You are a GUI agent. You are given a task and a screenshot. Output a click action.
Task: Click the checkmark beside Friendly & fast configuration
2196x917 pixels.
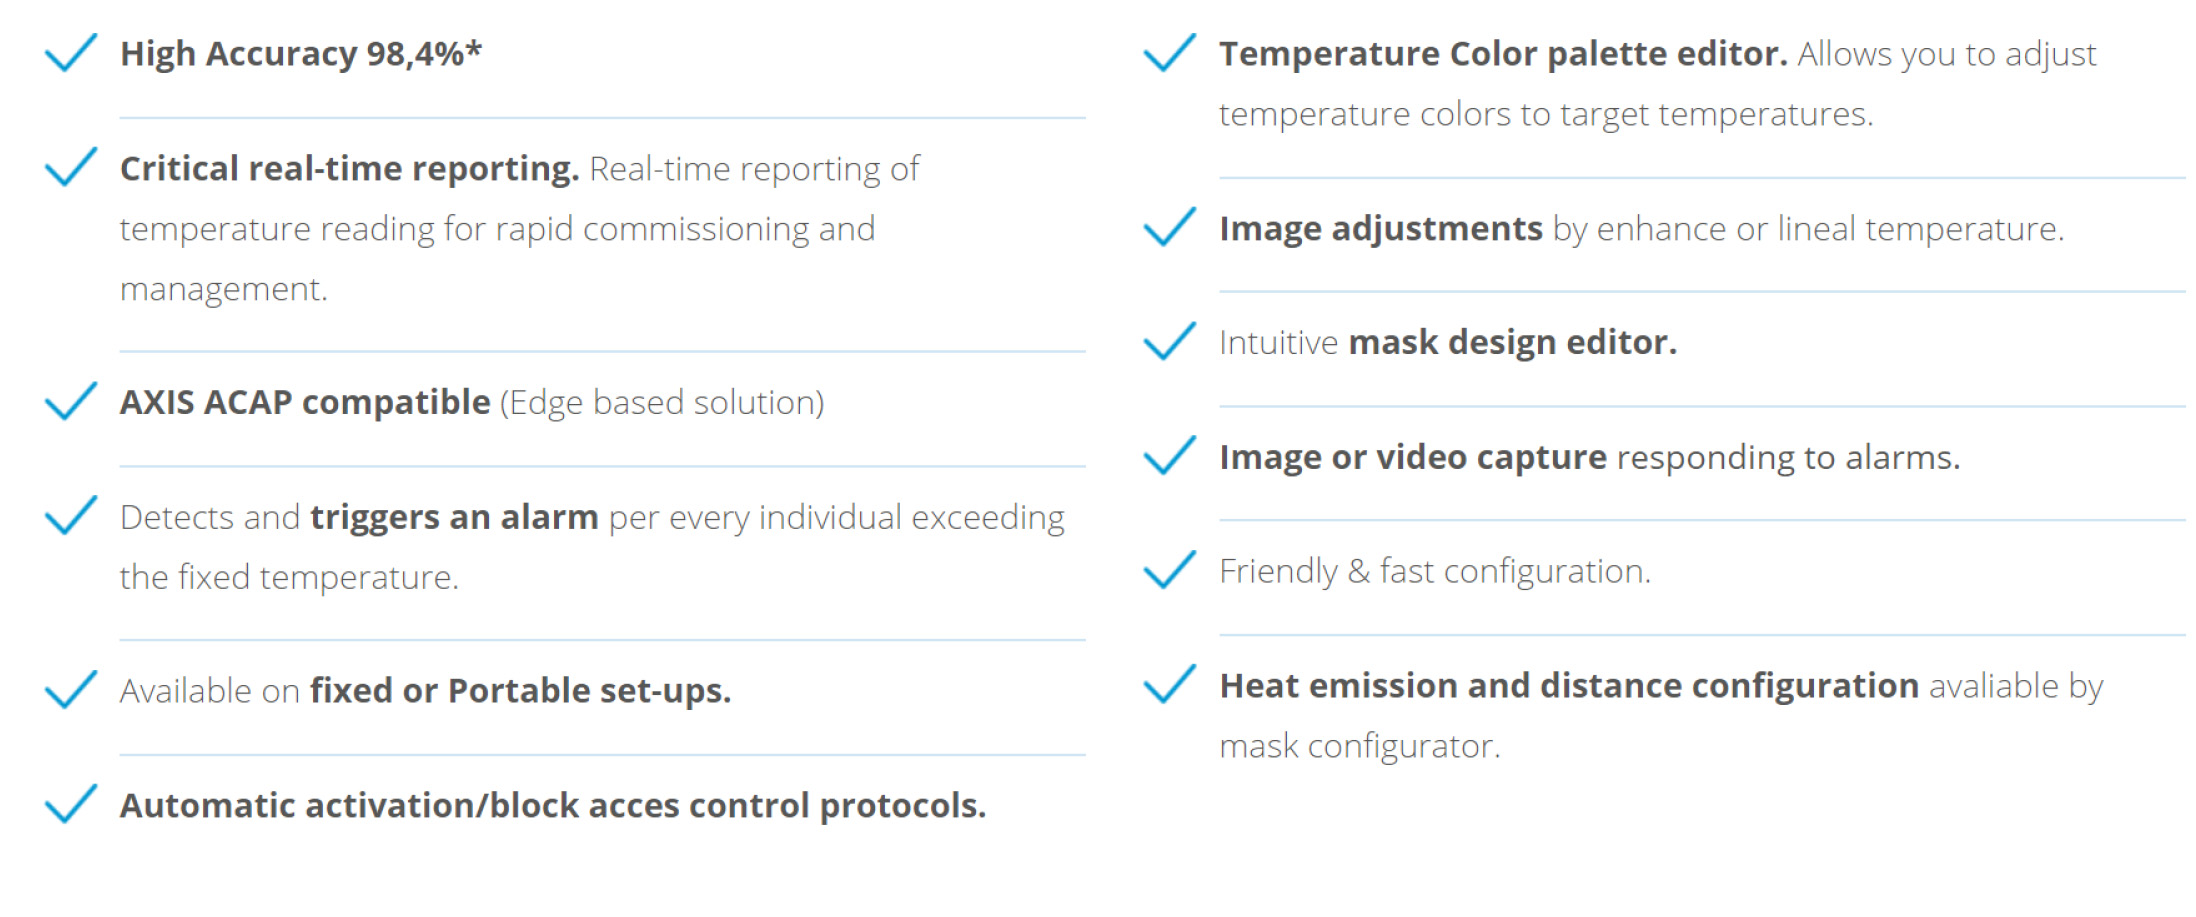pyautogui.click(x=1170, y=570)
